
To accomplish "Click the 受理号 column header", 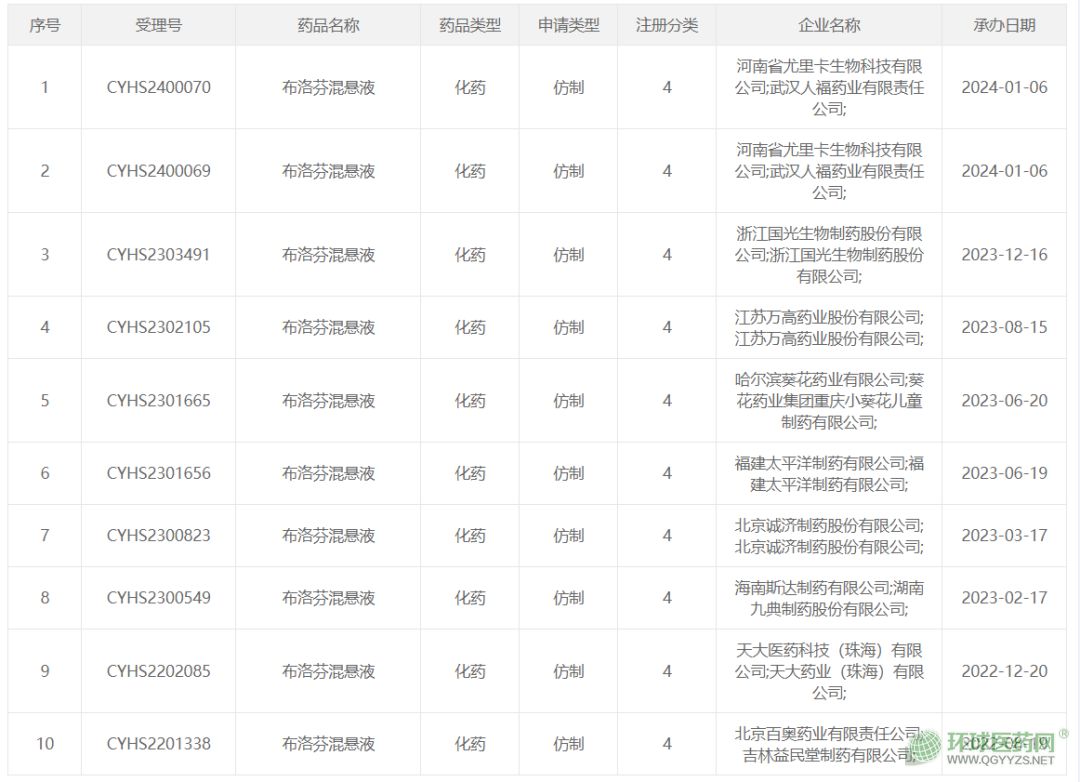I will pyautogui.click(x=158, y=26).
